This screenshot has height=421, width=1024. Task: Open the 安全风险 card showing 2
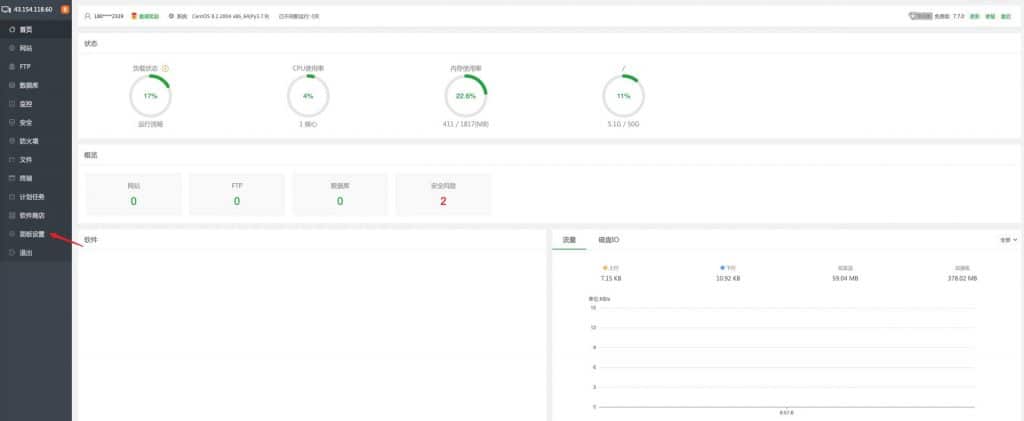coord(443,194)
